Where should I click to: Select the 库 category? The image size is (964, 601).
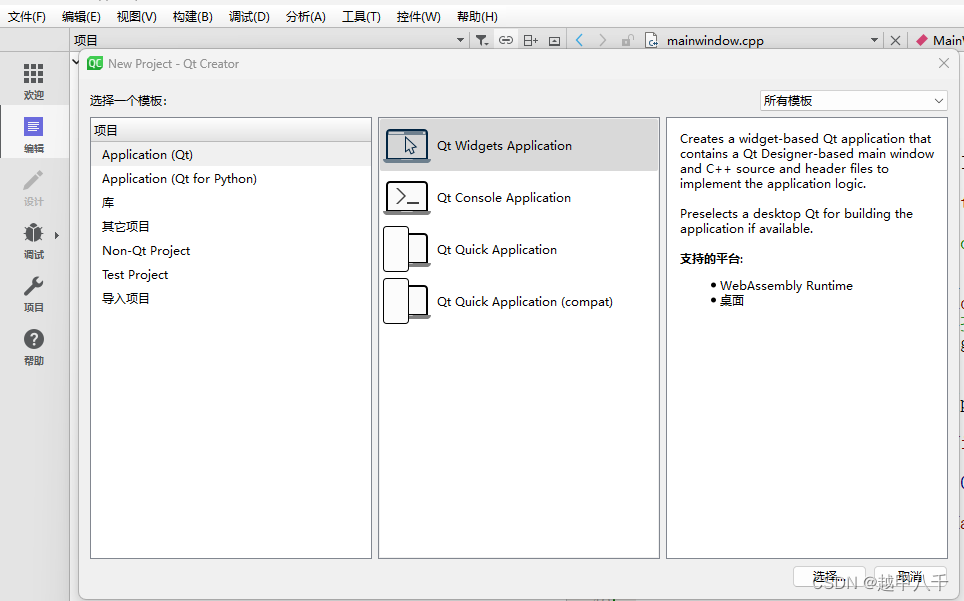[x=231, y=203]
